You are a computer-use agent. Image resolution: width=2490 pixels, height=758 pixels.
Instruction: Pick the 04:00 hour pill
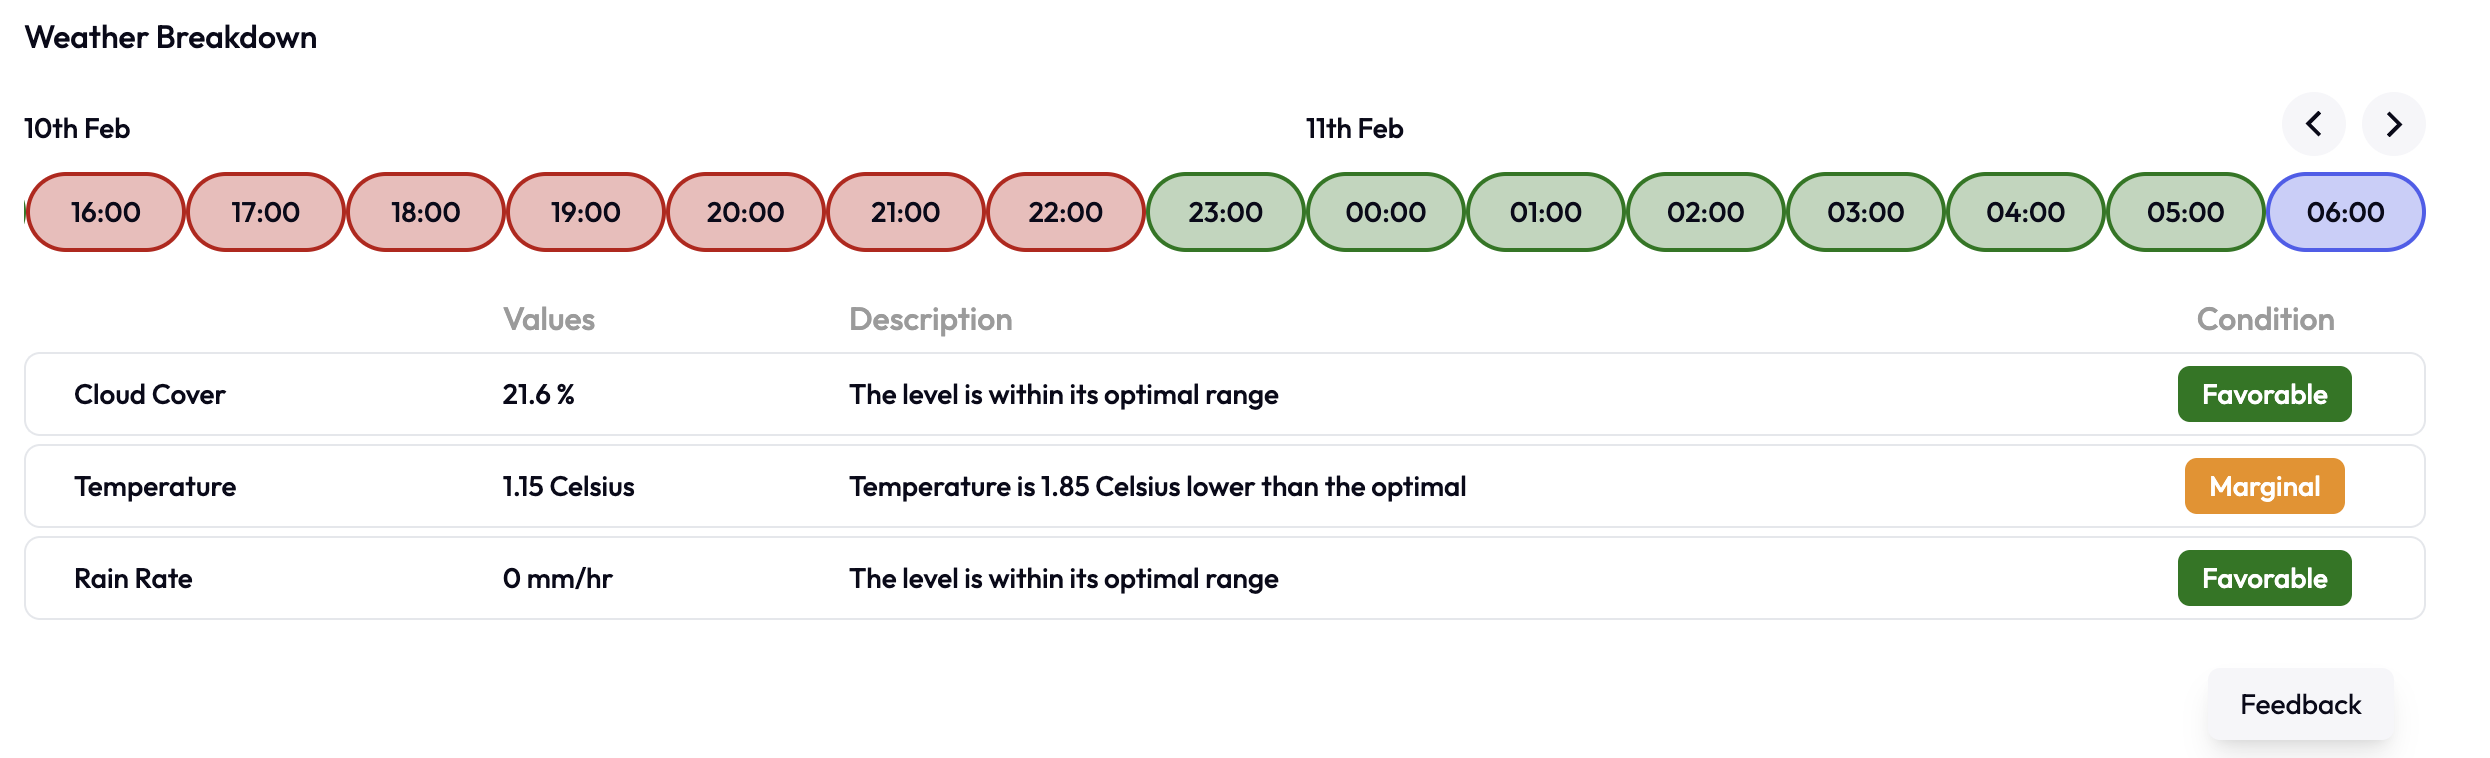point(2026,212)
